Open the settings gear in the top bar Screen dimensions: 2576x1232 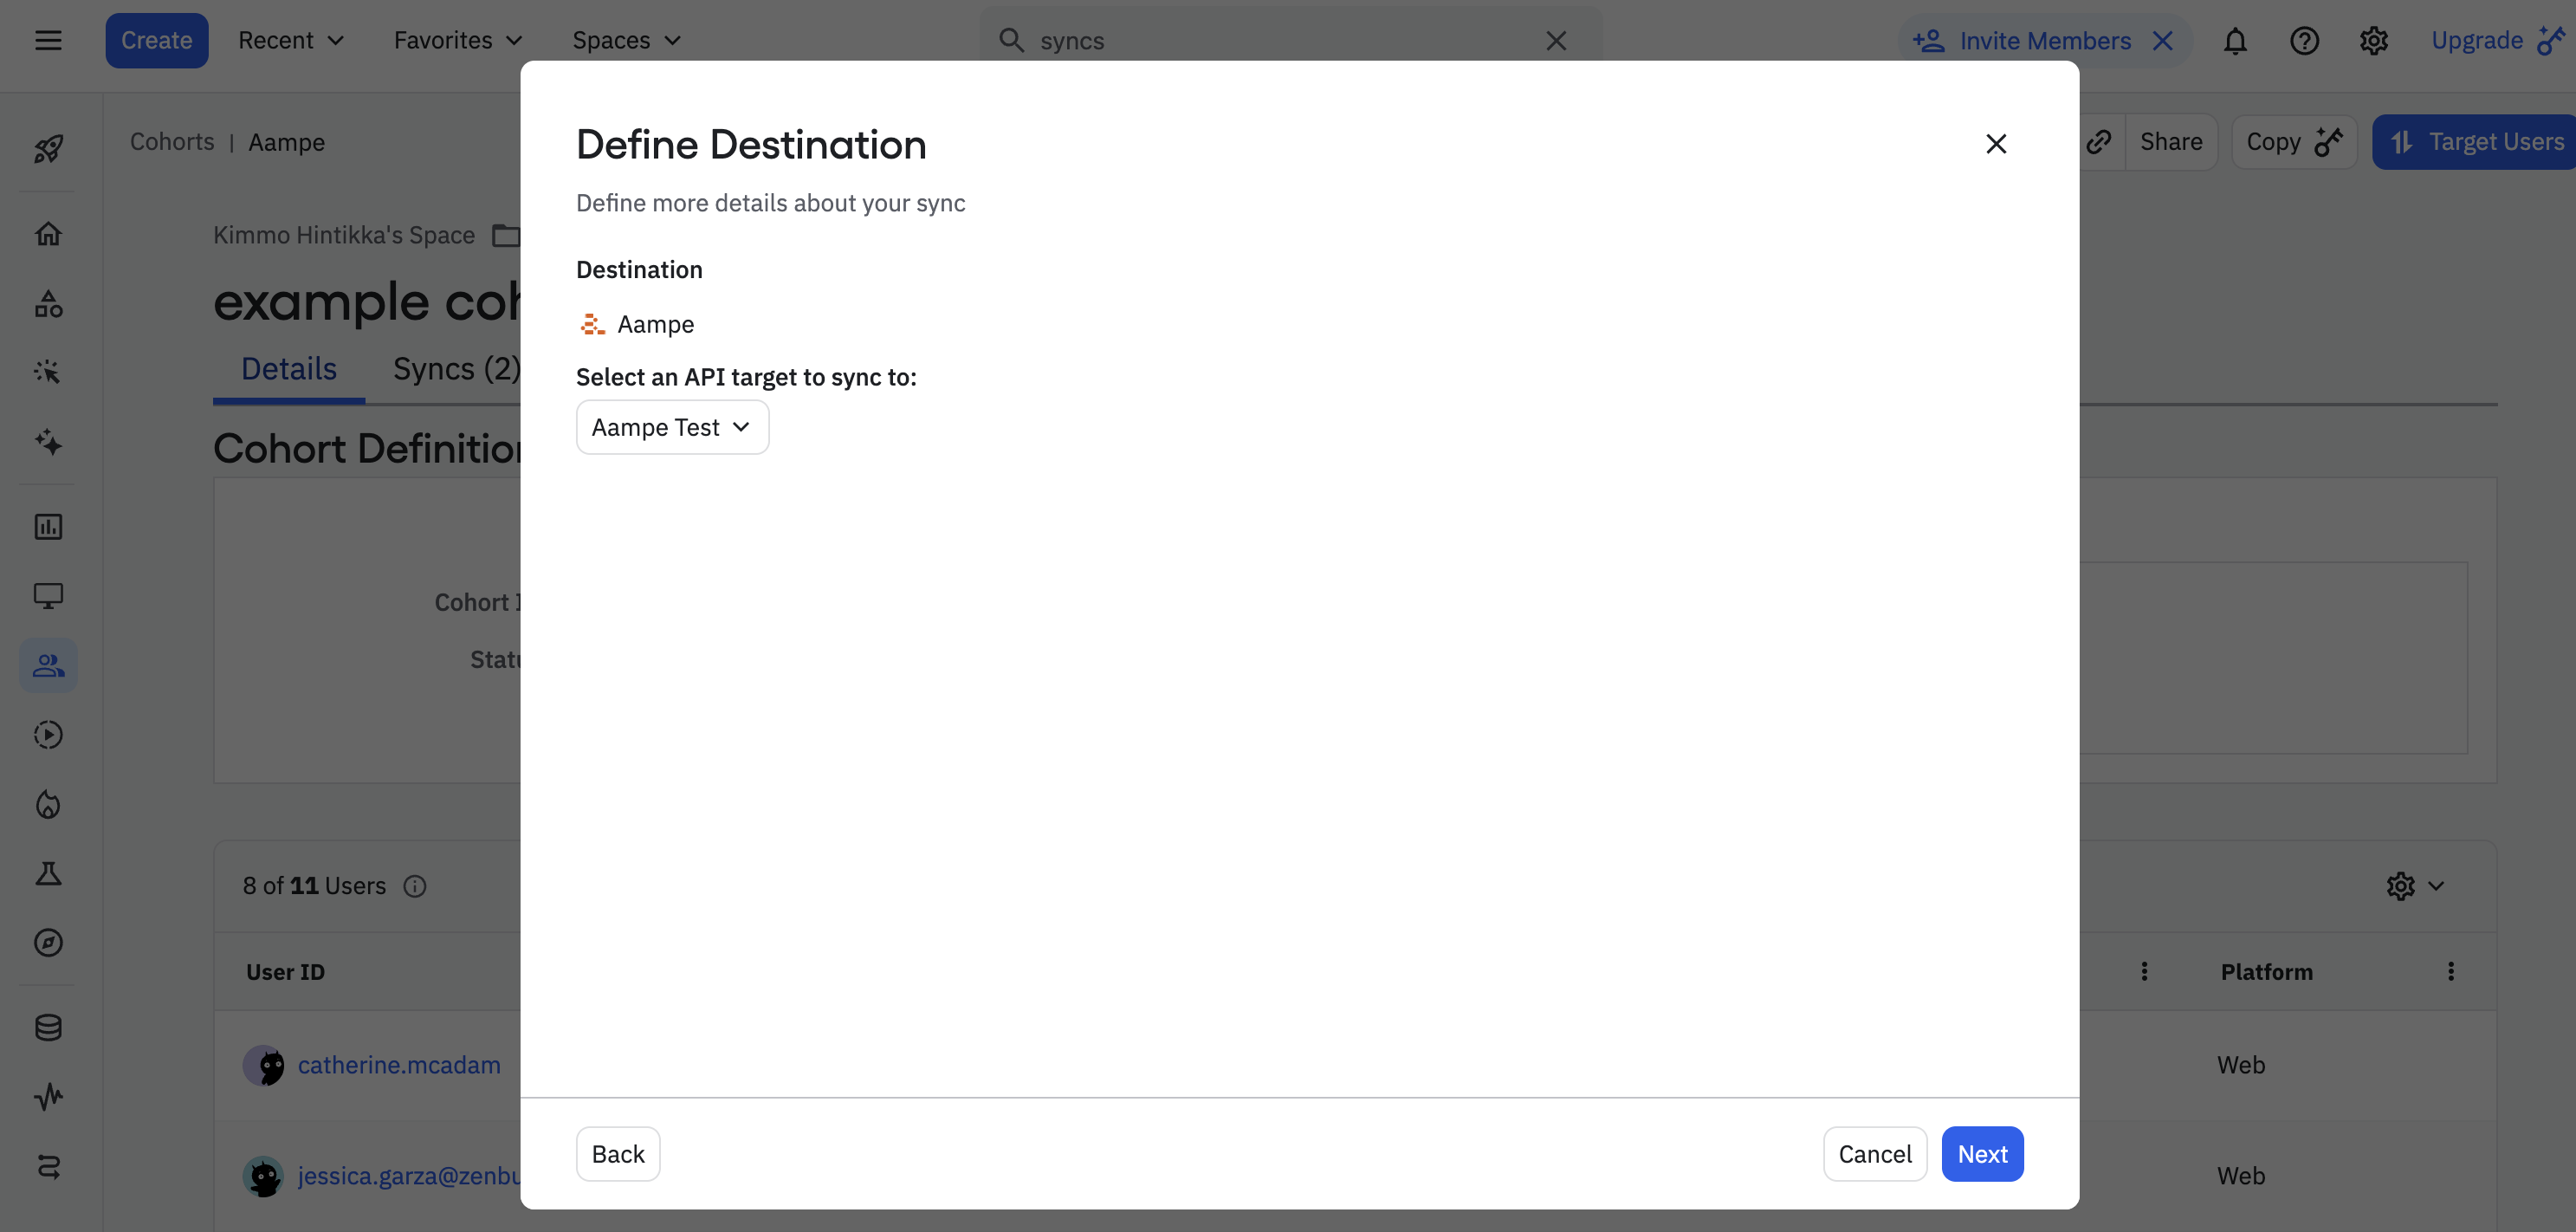tap(2374, 40)
